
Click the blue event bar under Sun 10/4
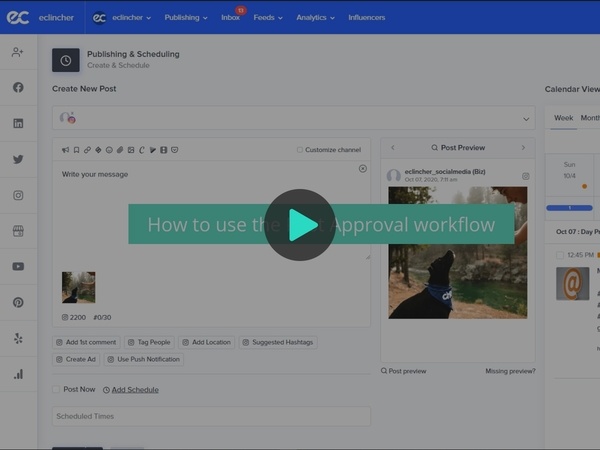[569, 208]
